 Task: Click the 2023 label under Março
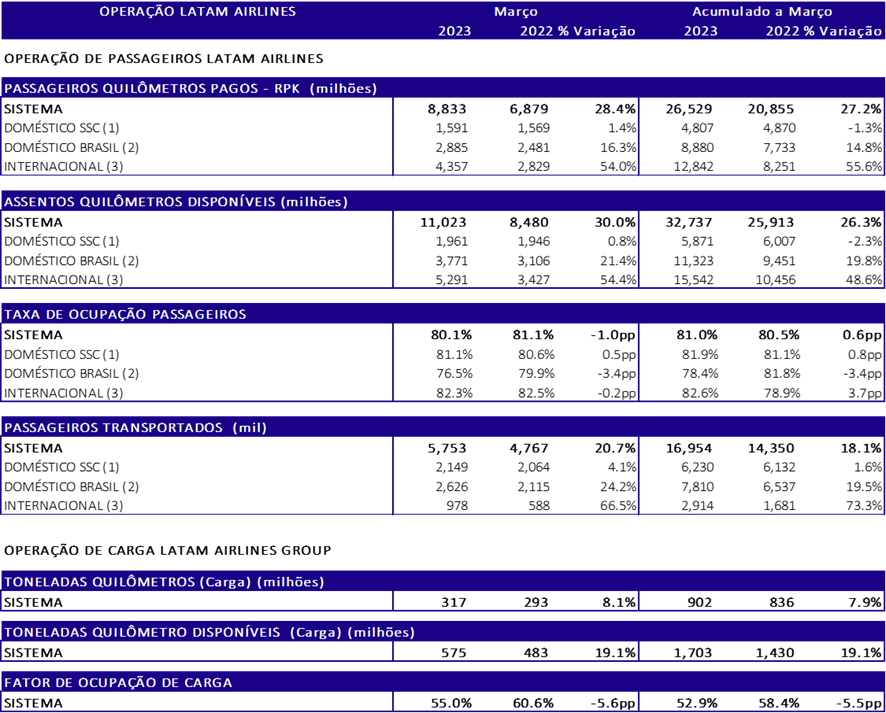[454, 31]
